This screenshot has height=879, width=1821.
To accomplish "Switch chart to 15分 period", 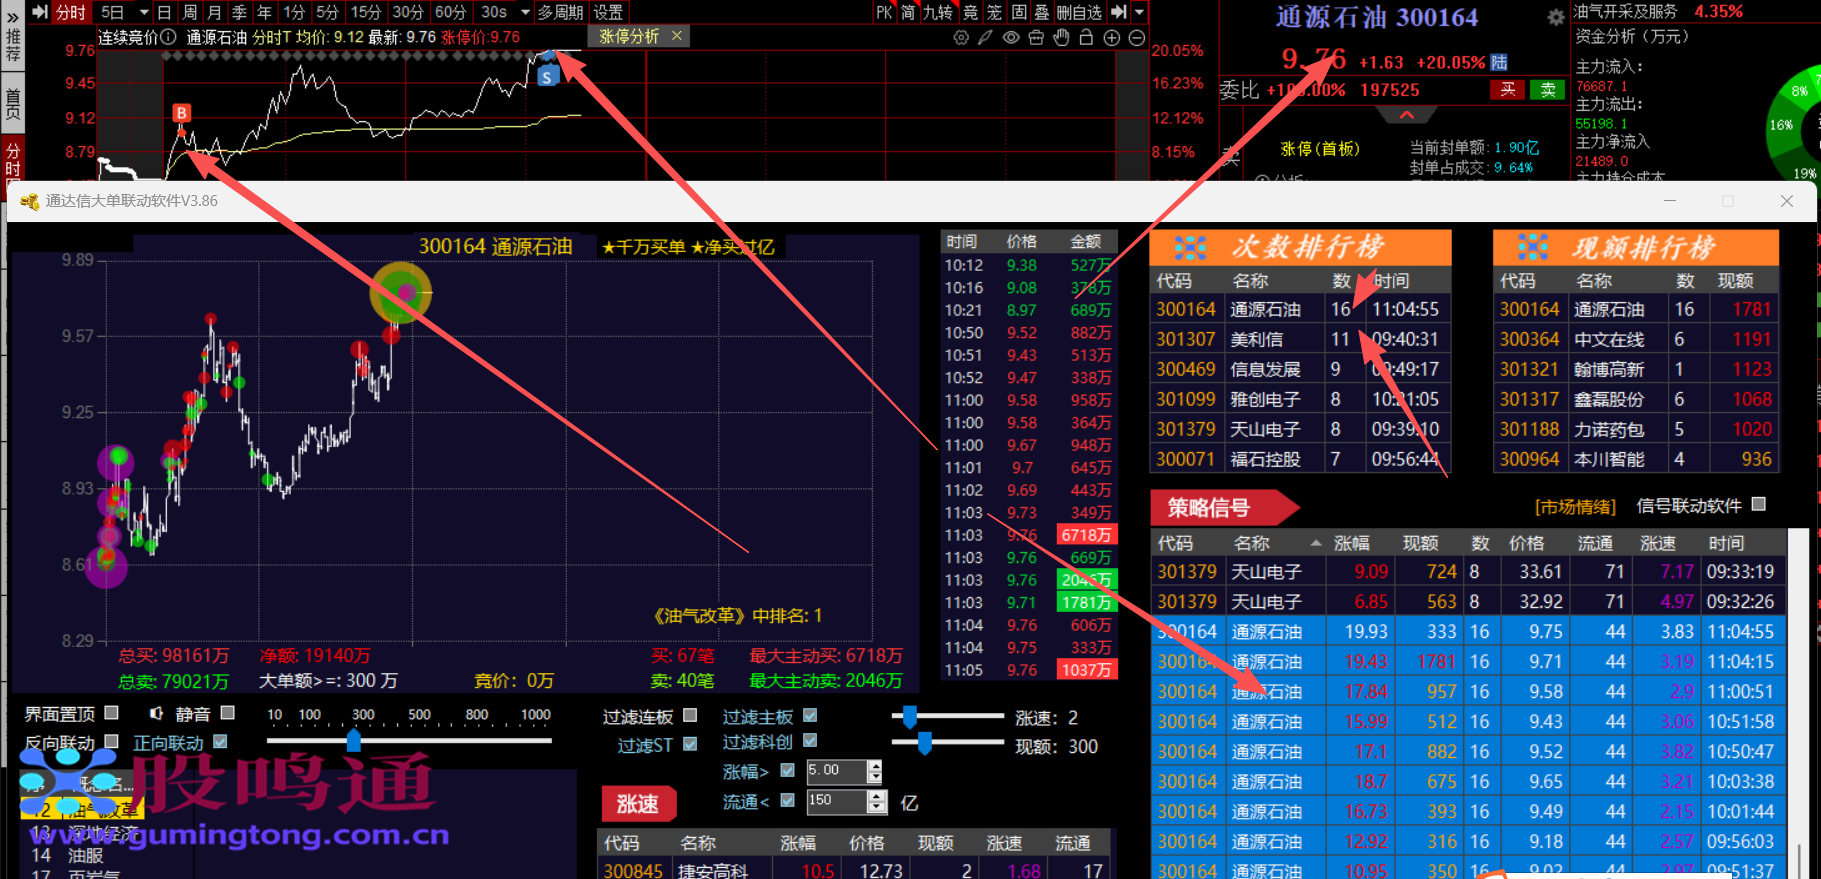I will (365, 12).
